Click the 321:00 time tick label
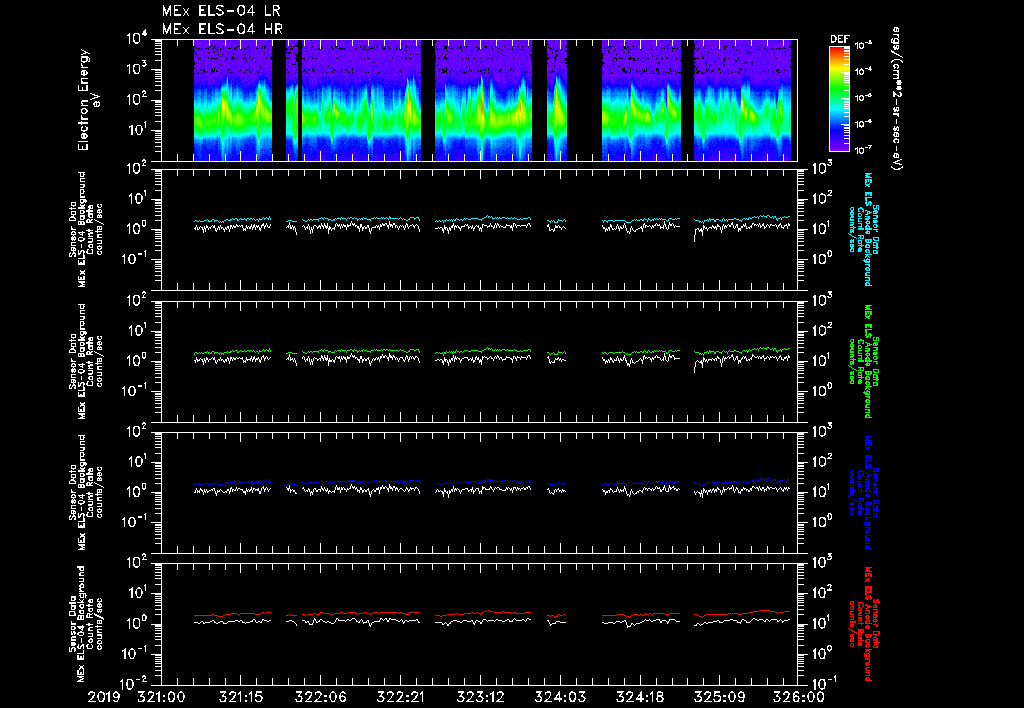 click(x=160, y=696)
